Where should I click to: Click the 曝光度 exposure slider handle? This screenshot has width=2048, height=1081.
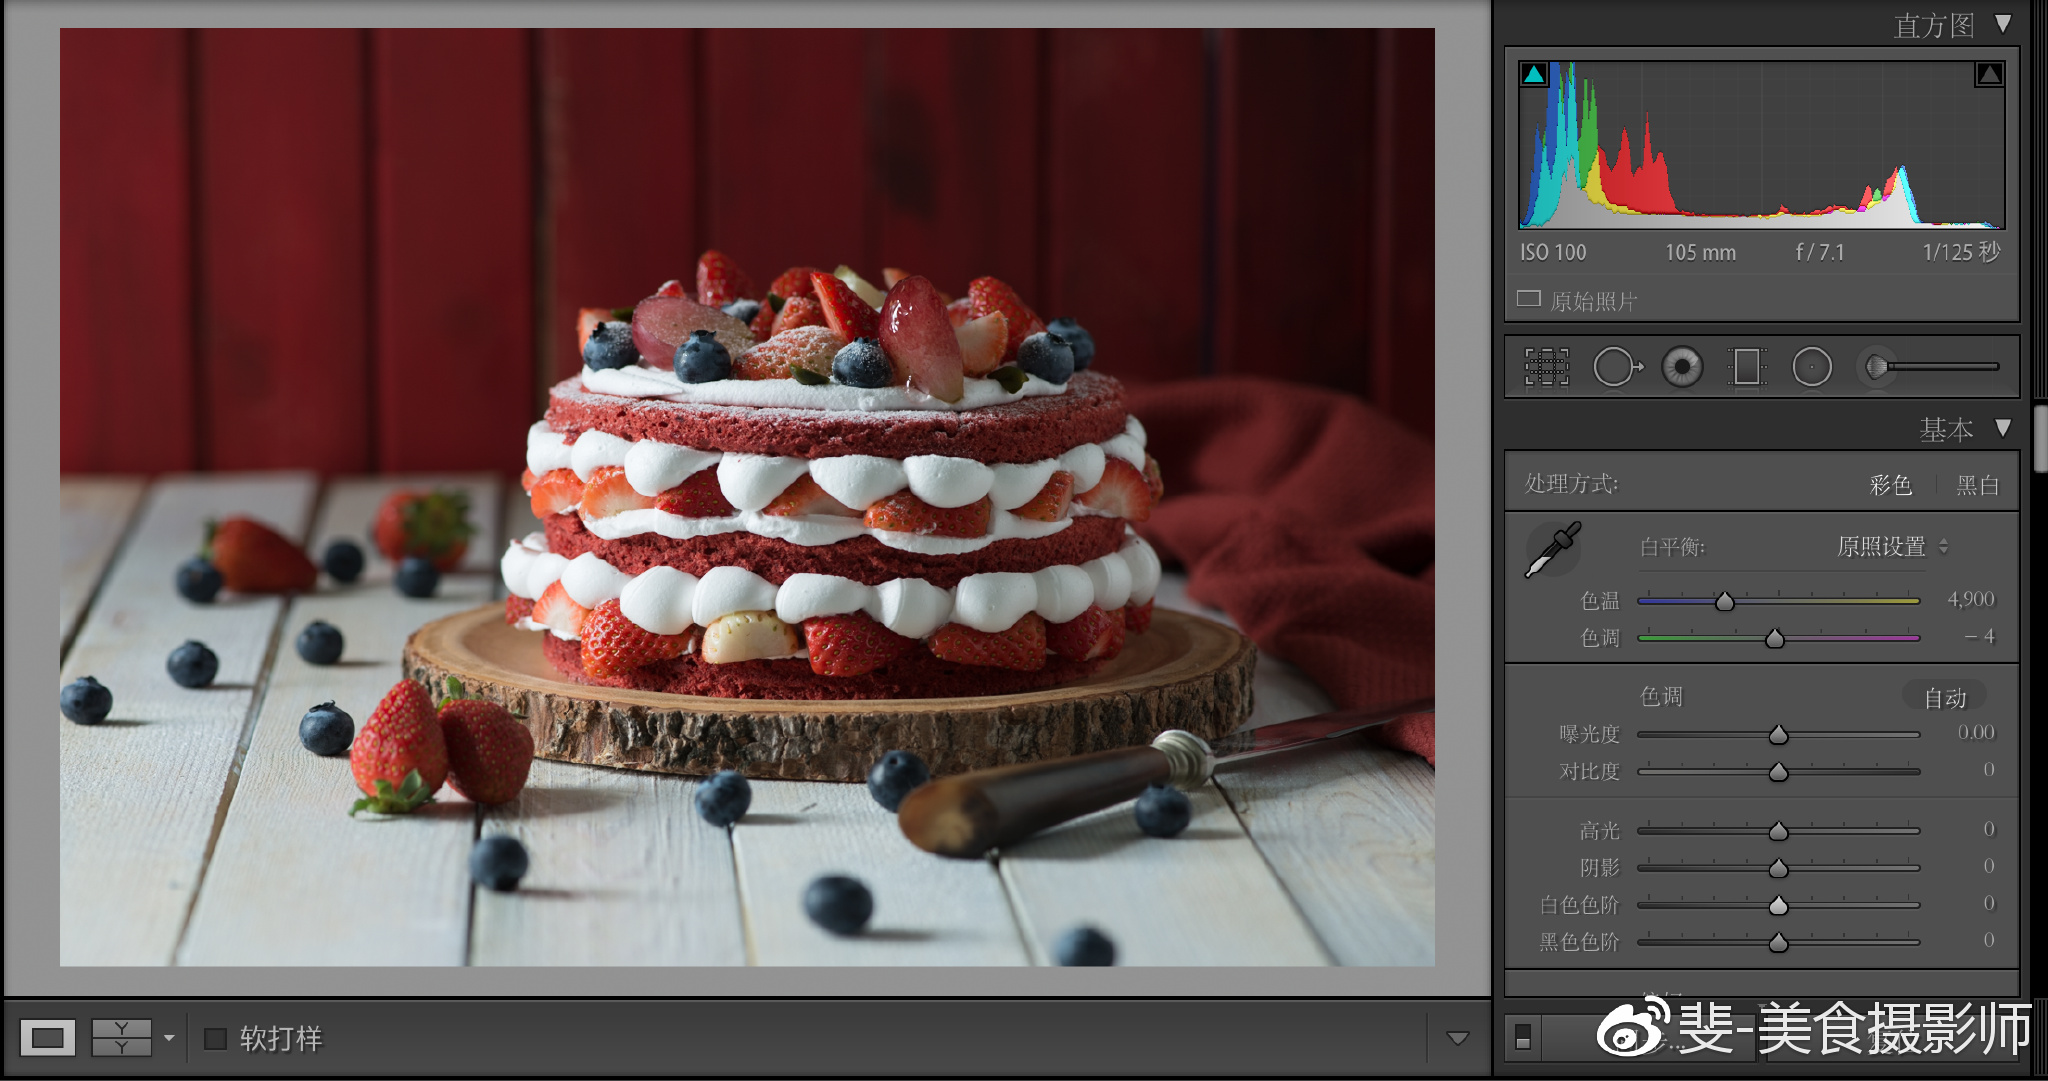(x=1778, y=736)
